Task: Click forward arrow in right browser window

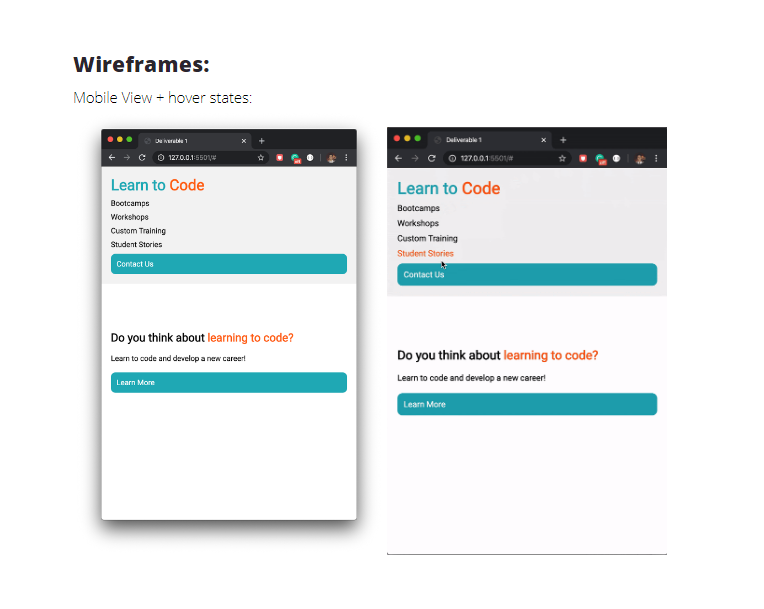Action: 415,158
